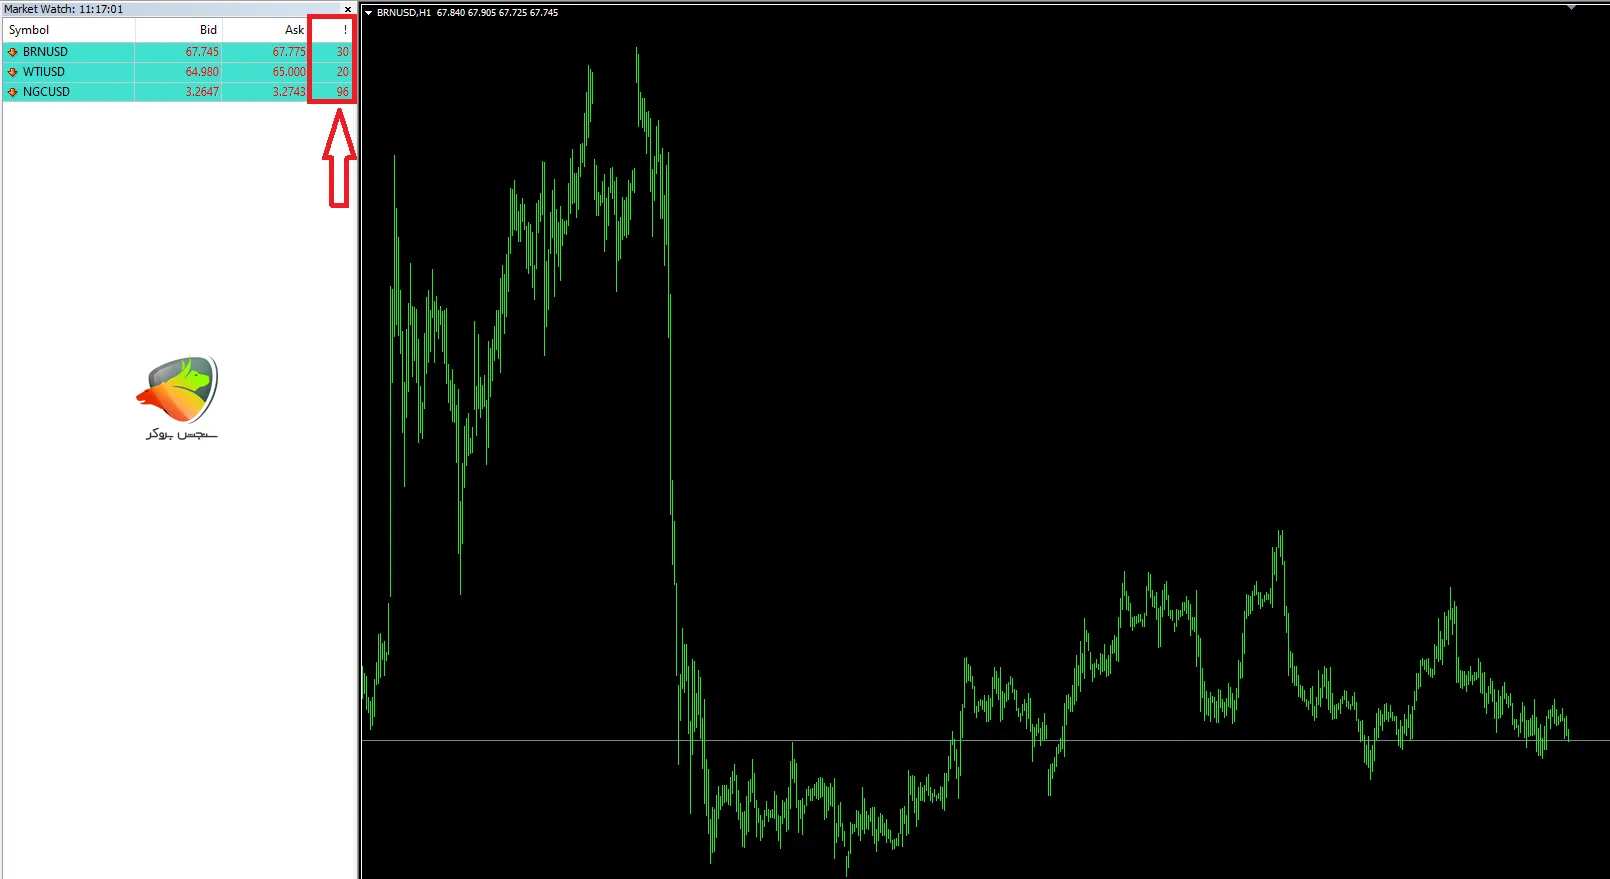
Task: Select the NGCUSD symbol name
Action: click(x=47, y=92)
